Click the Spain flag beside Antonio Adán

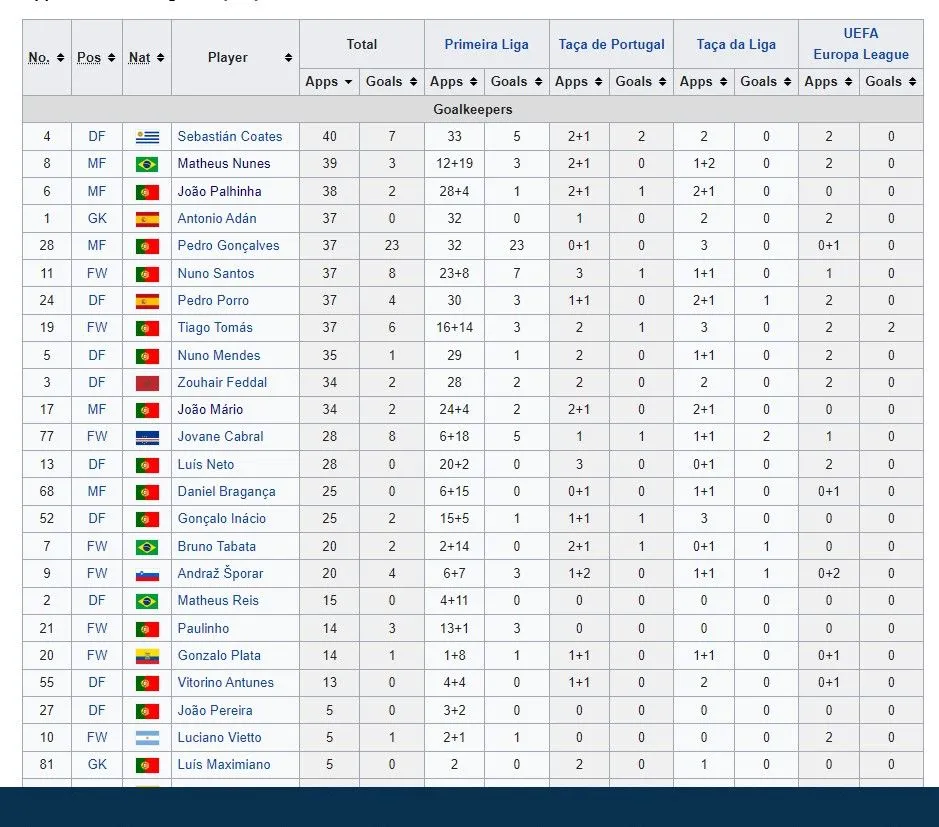click(x=147, y=219)
